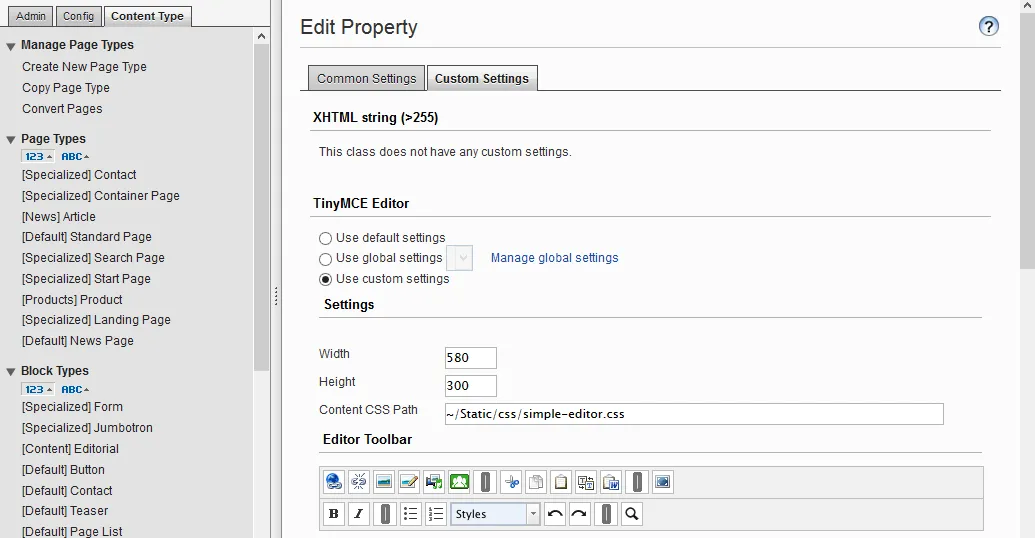
Task: Open the [Default] Button block type
Action: tap(63, 470)
